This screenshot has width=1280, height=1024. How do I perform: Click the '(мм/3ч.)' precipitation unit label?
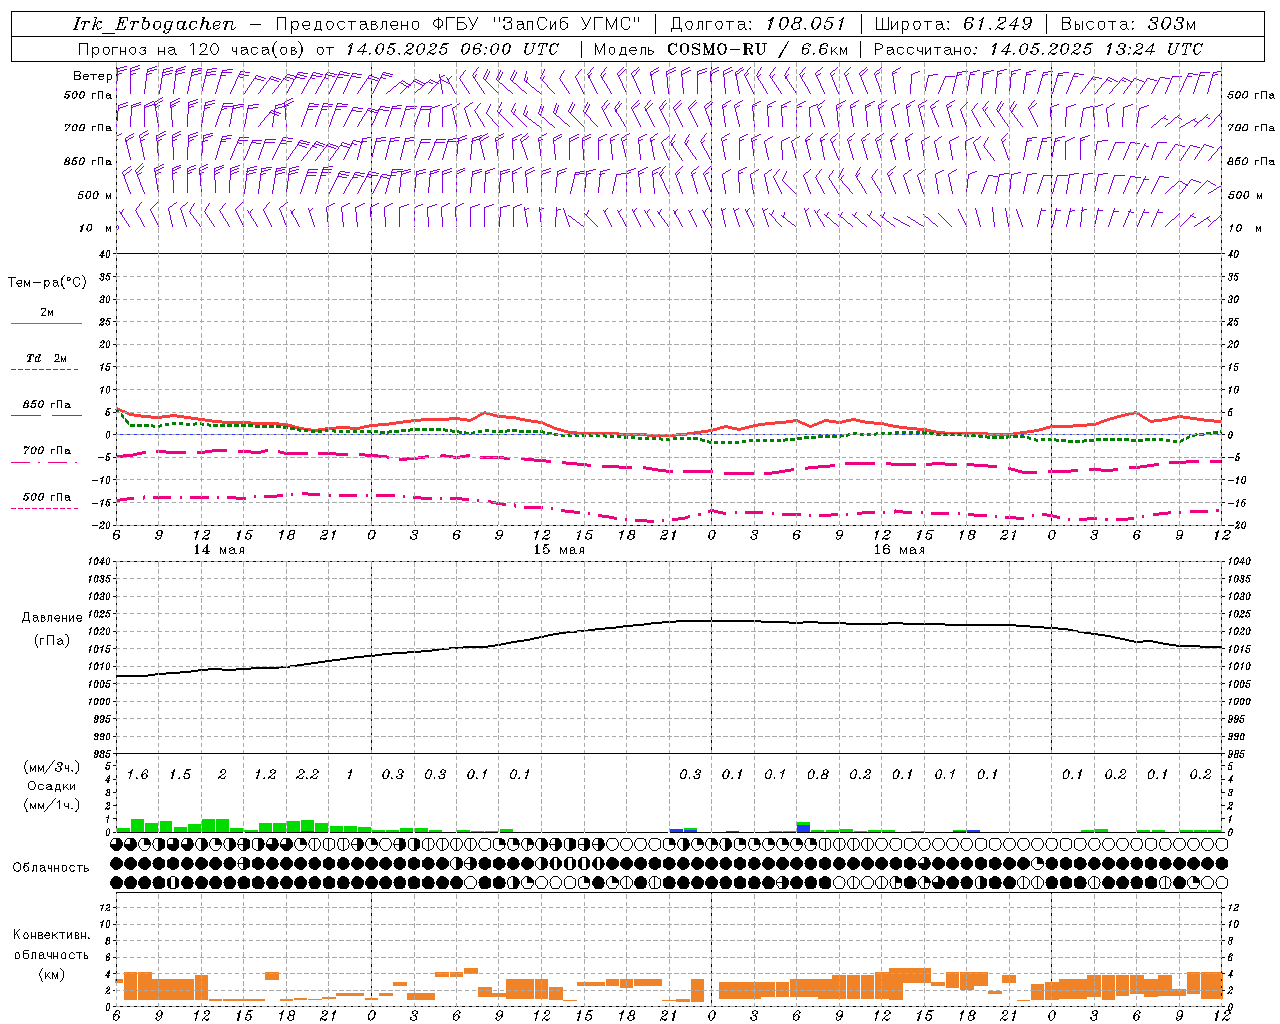51,767
